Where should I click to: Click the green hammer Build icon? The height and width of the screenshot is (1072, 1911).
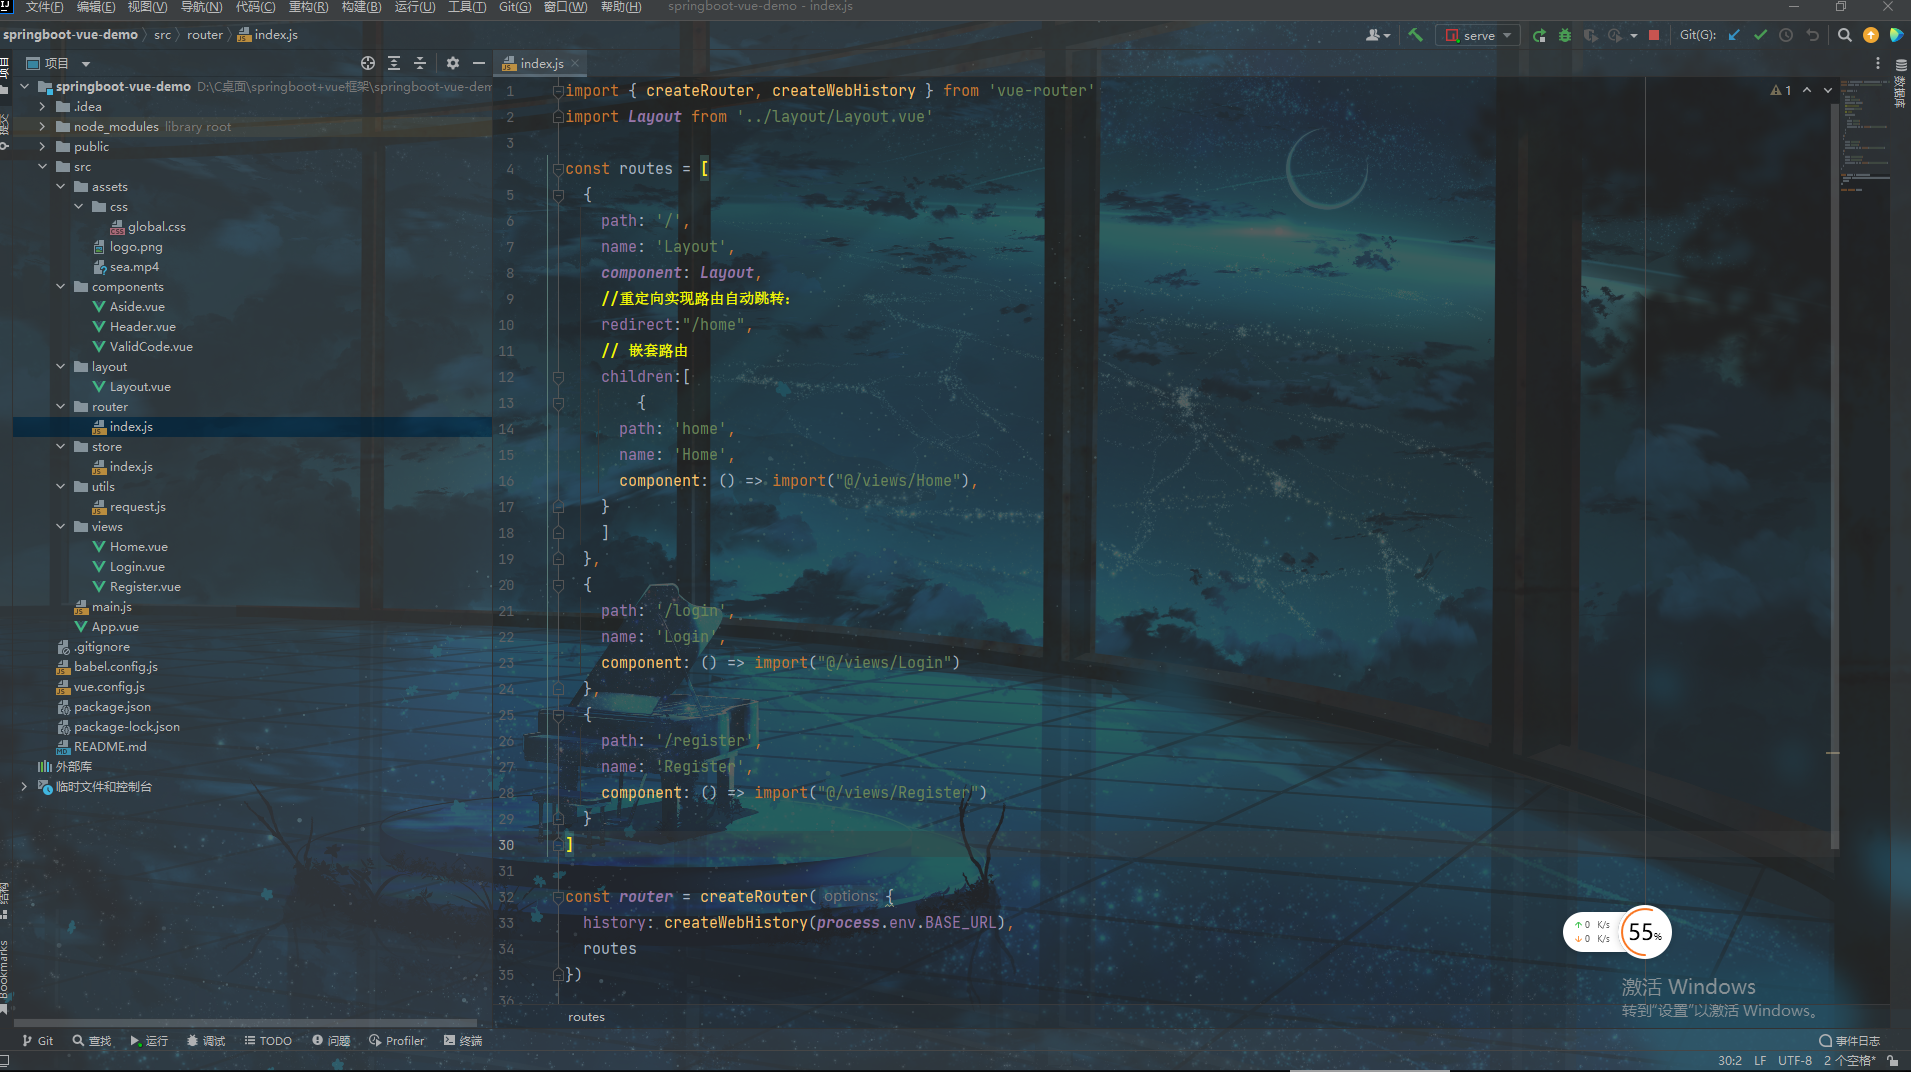tap(1415, 35)
